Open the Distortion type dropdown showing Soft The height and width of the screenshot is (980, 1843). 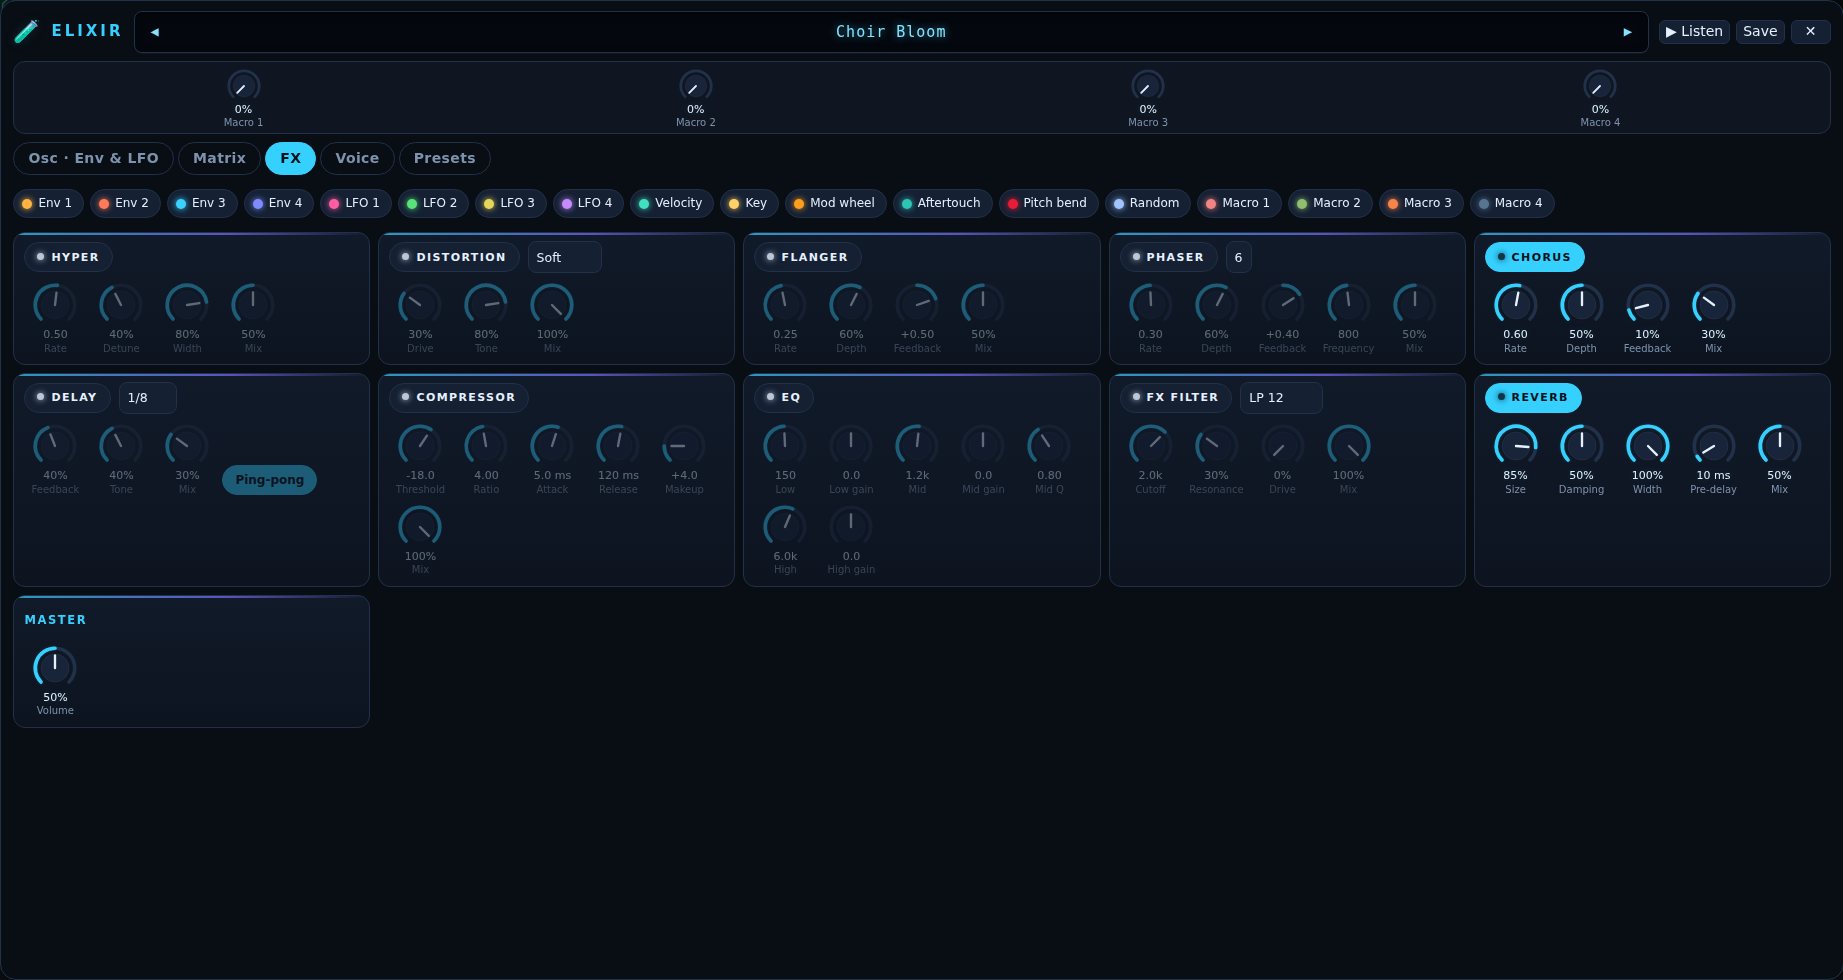point(564,257)
